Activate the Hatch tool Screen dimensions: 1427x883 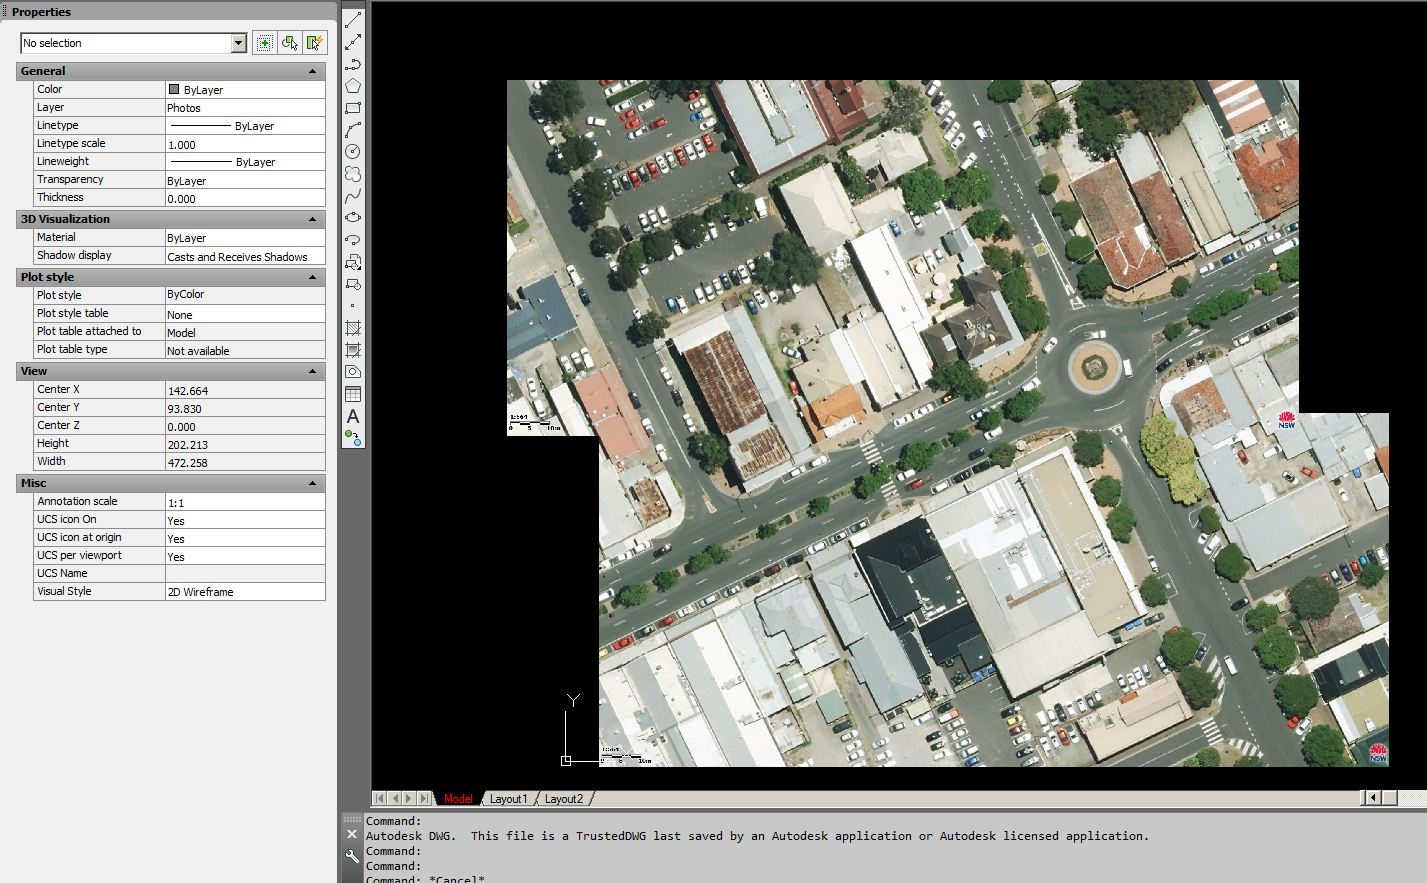pos(353,328)
